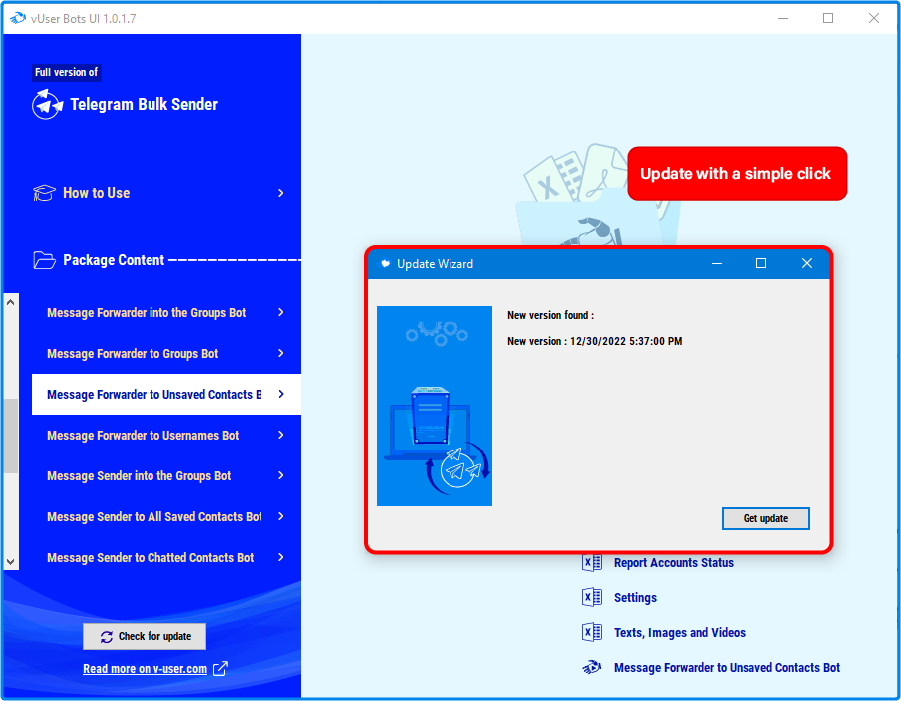Image resolution: width=901 pixels, height=701 pixels.
Task: Expand Message Forwarder to Usernames Bot chevron
Action: (x=280, y=435)
